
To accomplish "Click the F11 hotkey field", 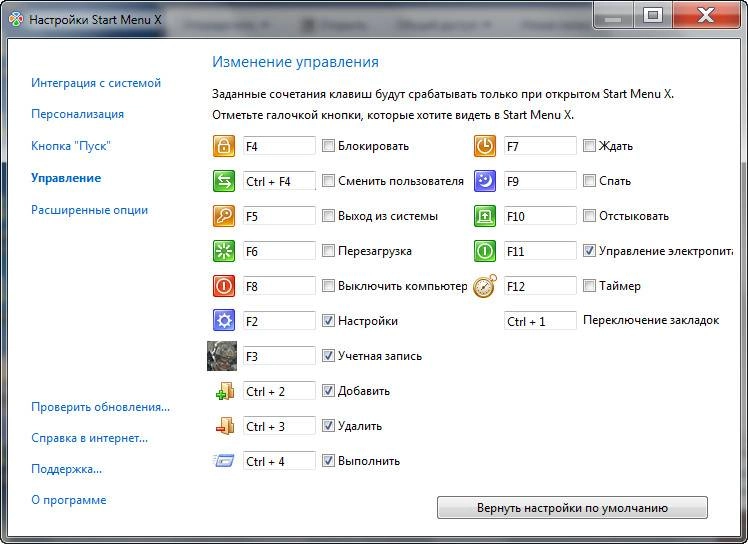I will point(540,251).
